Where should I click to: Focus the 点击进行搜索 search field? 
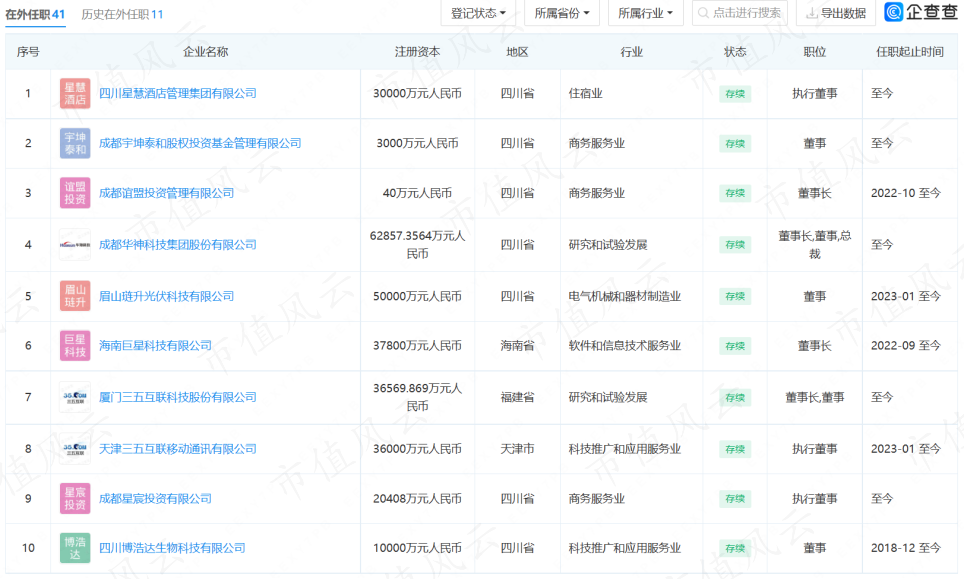pyautogui.click(x=740, y=13)
